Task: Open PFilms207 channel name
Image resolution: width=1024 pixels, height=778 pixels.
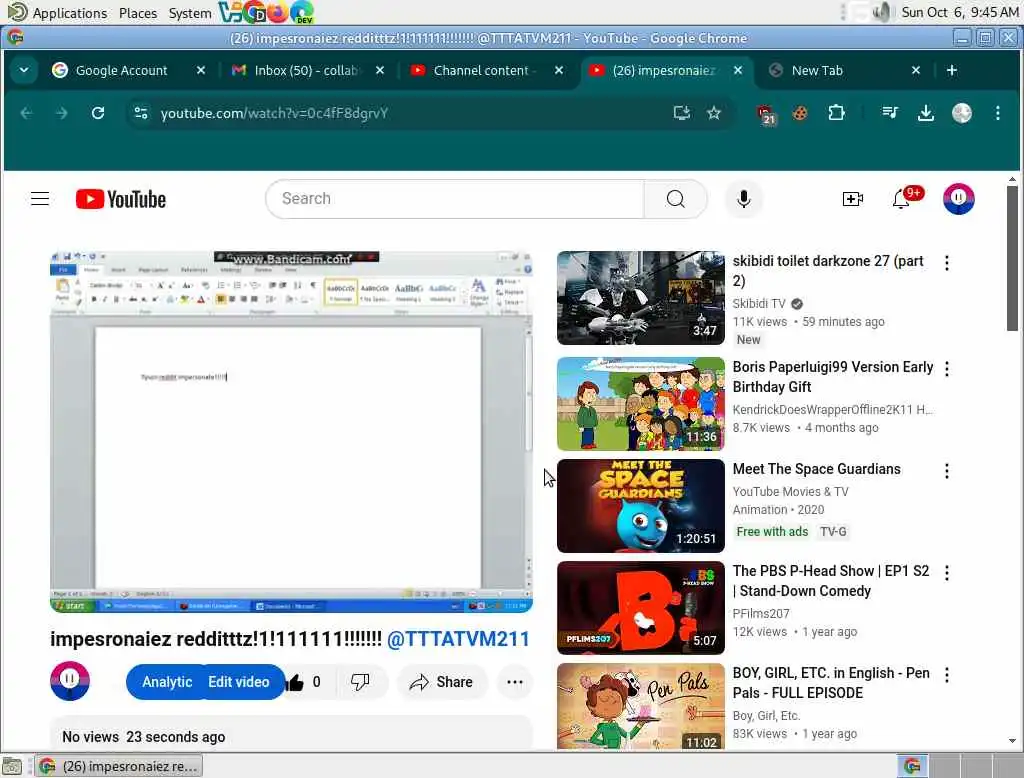Action: point(761,613)
